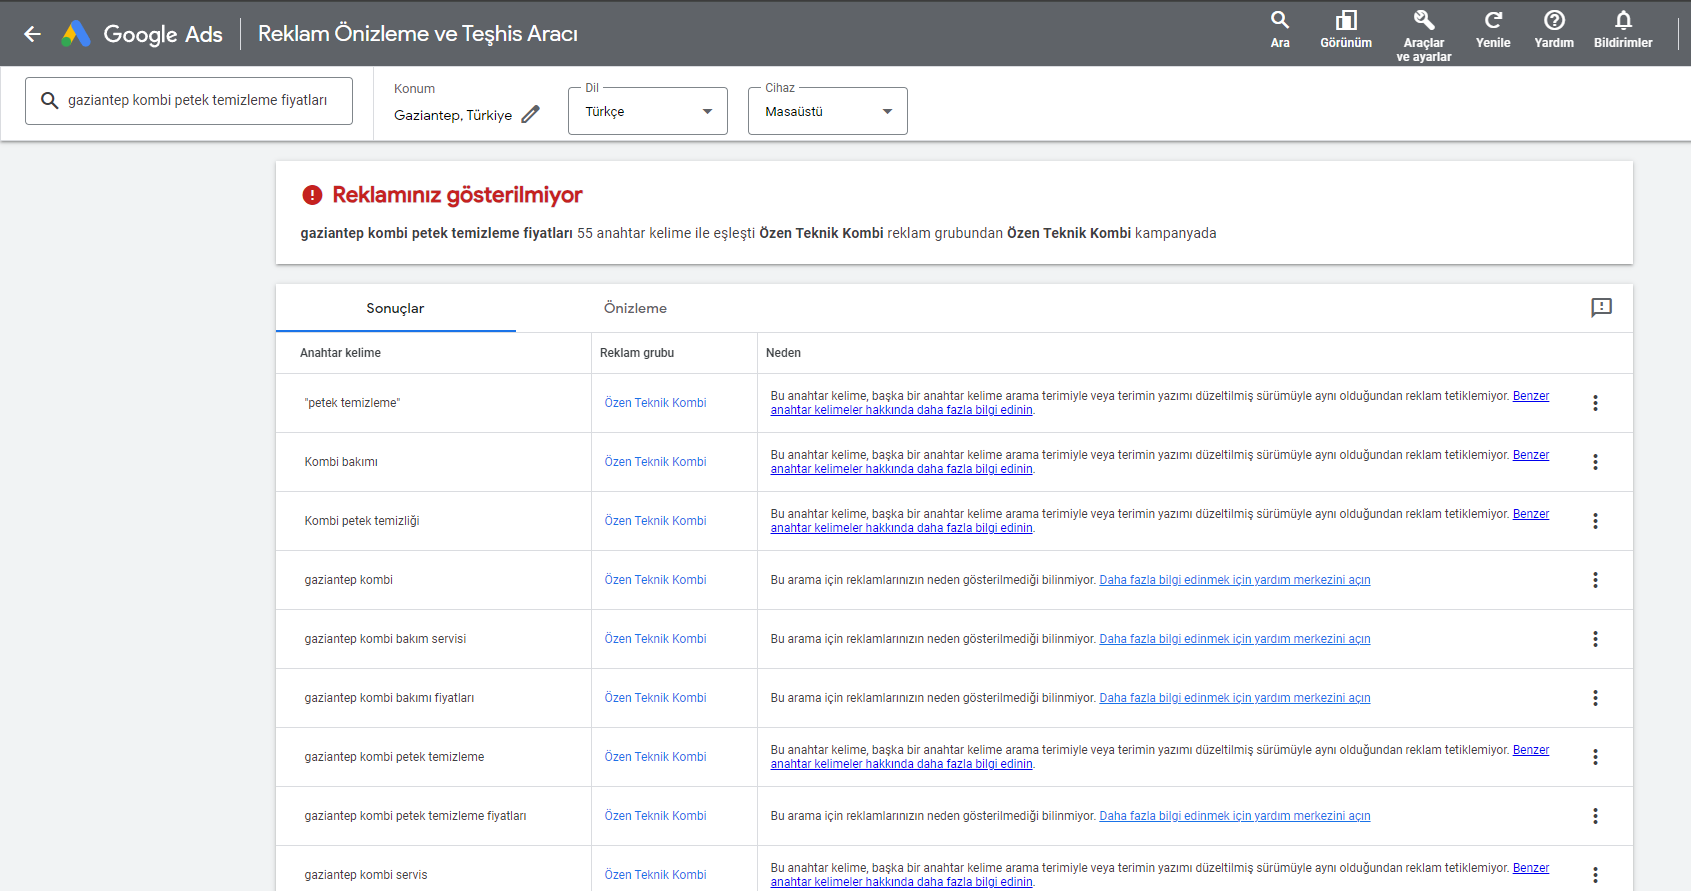Click the Reklam grubu column header
This screenshot has height=891, width=1691.
coord(637,353)
